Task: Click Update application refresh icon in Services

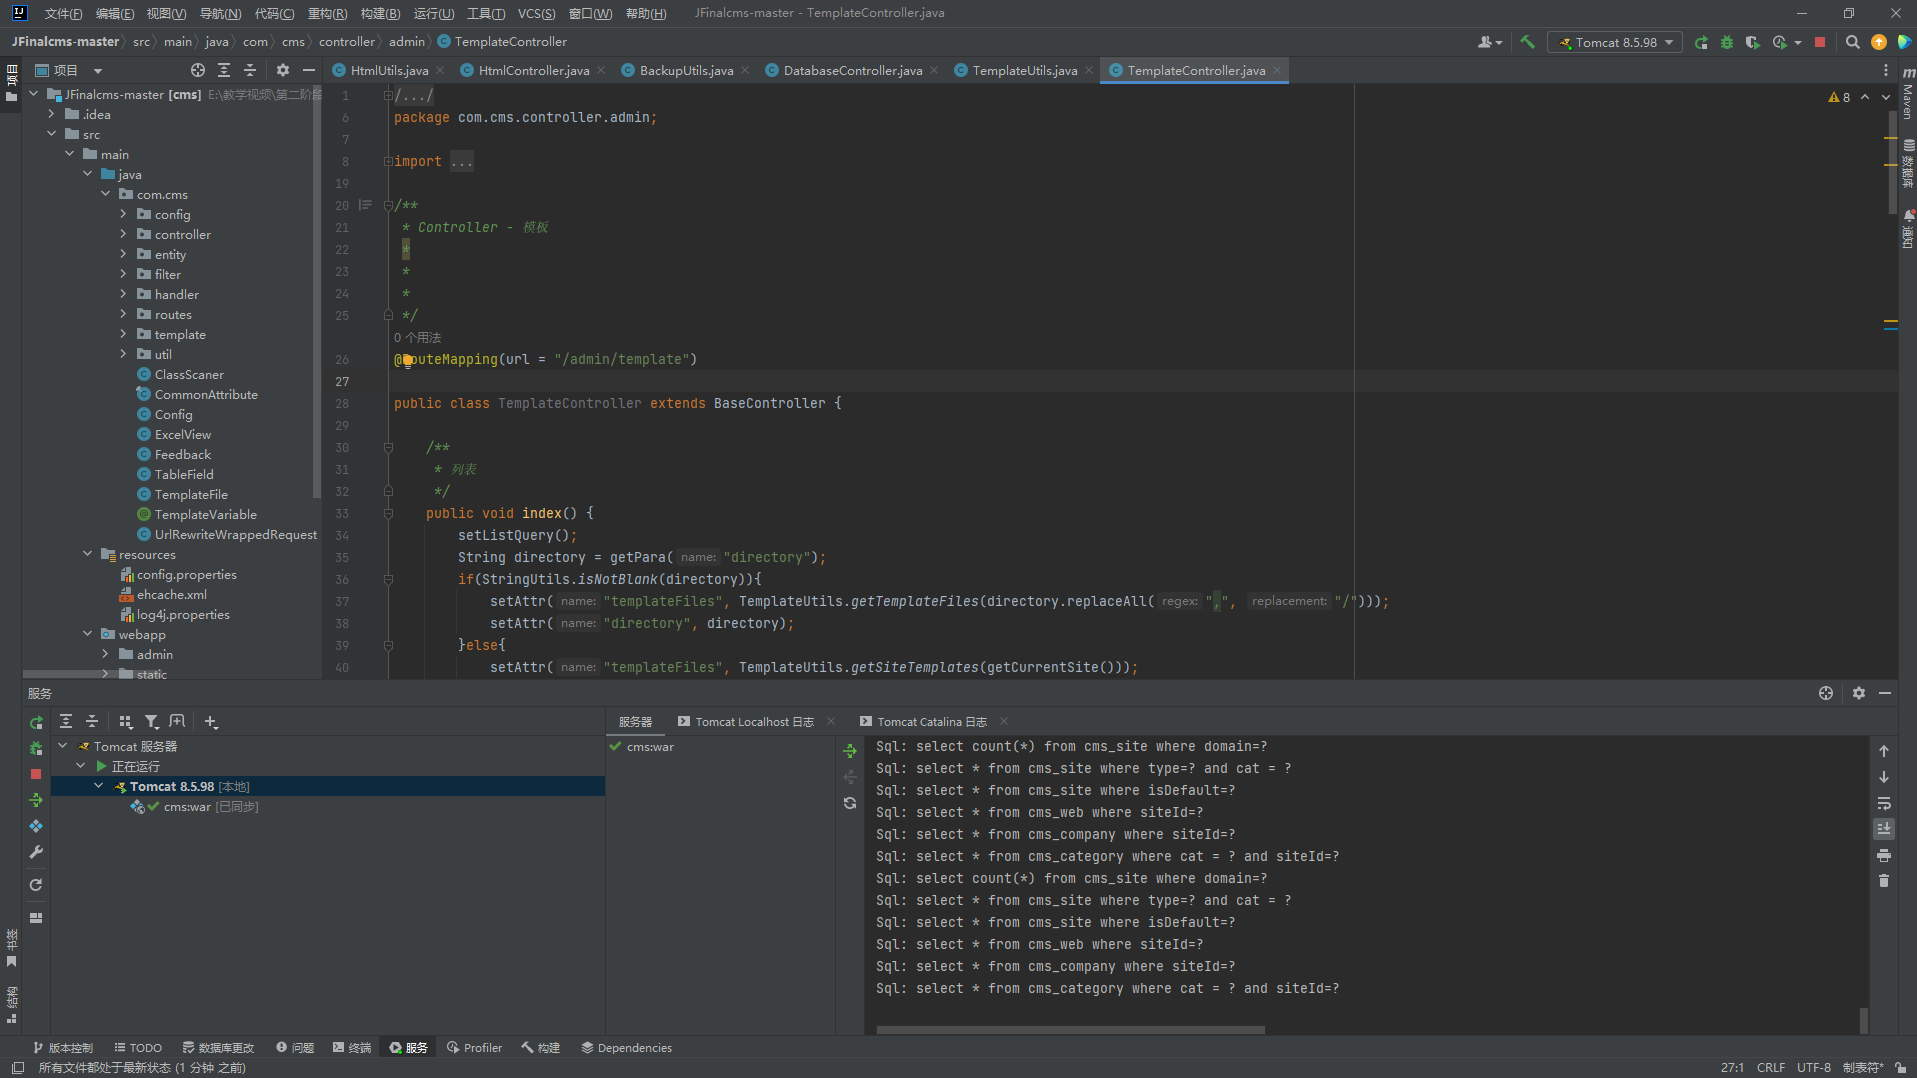Action: click(x=36, y=885)
